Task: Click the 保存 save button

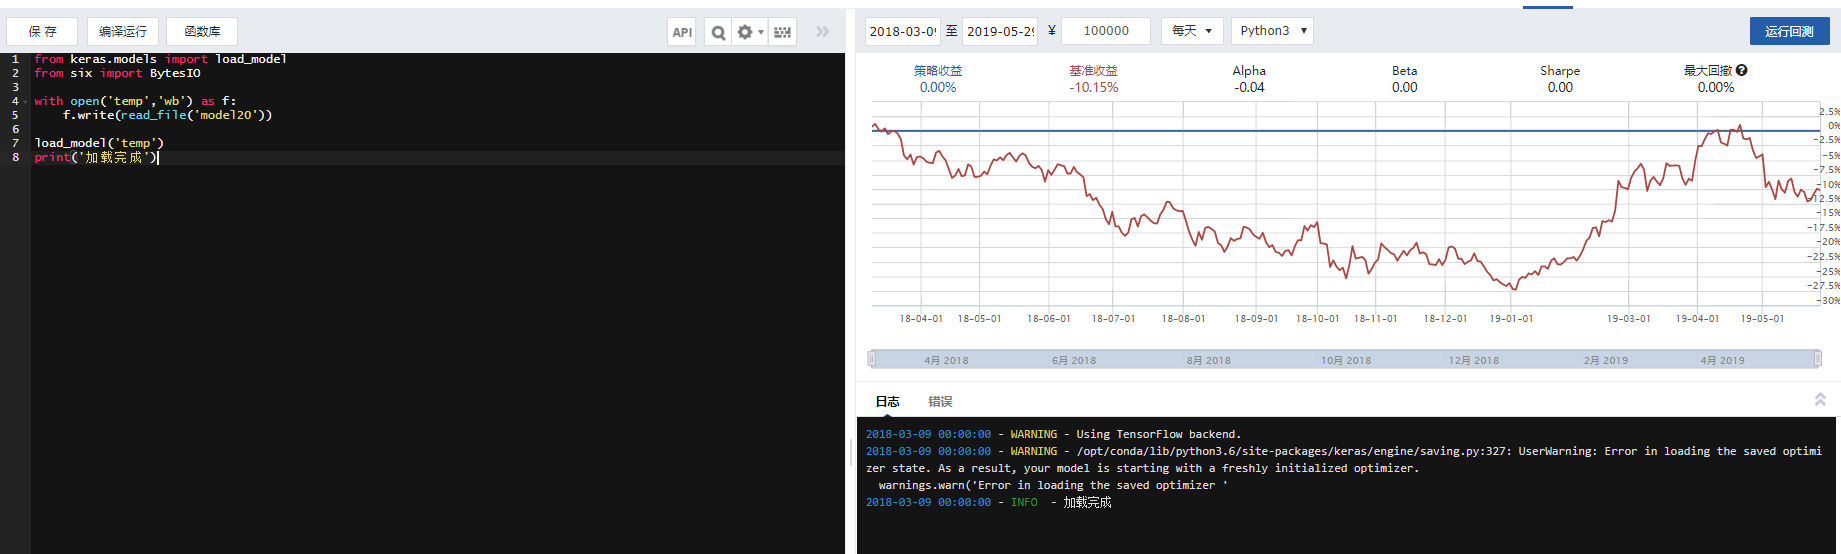Action: pos(43,32)
